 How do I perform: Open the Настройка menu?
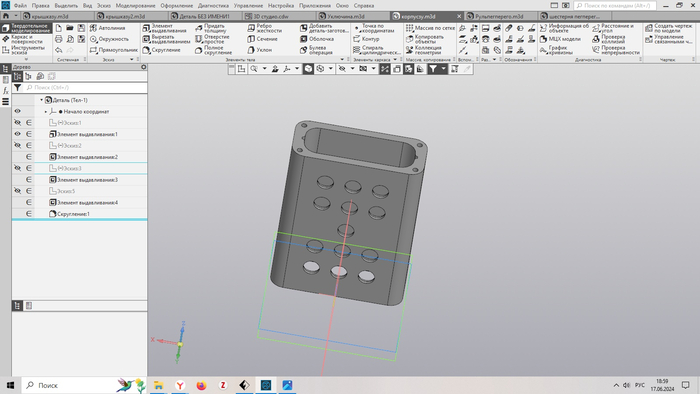pyautogui.click(x=281, y=6)
